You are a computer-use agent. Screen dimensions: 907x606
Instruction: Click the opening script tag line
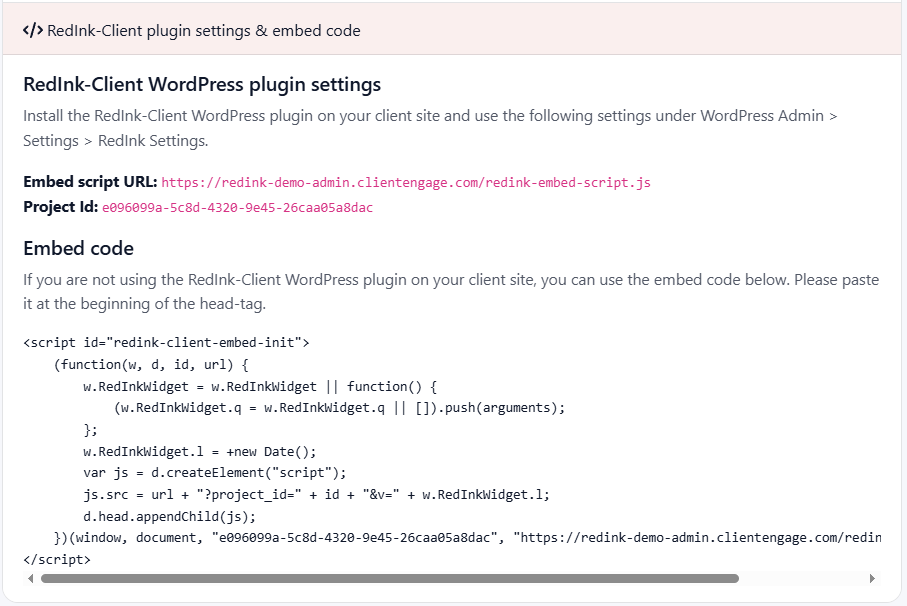point(167,343)
